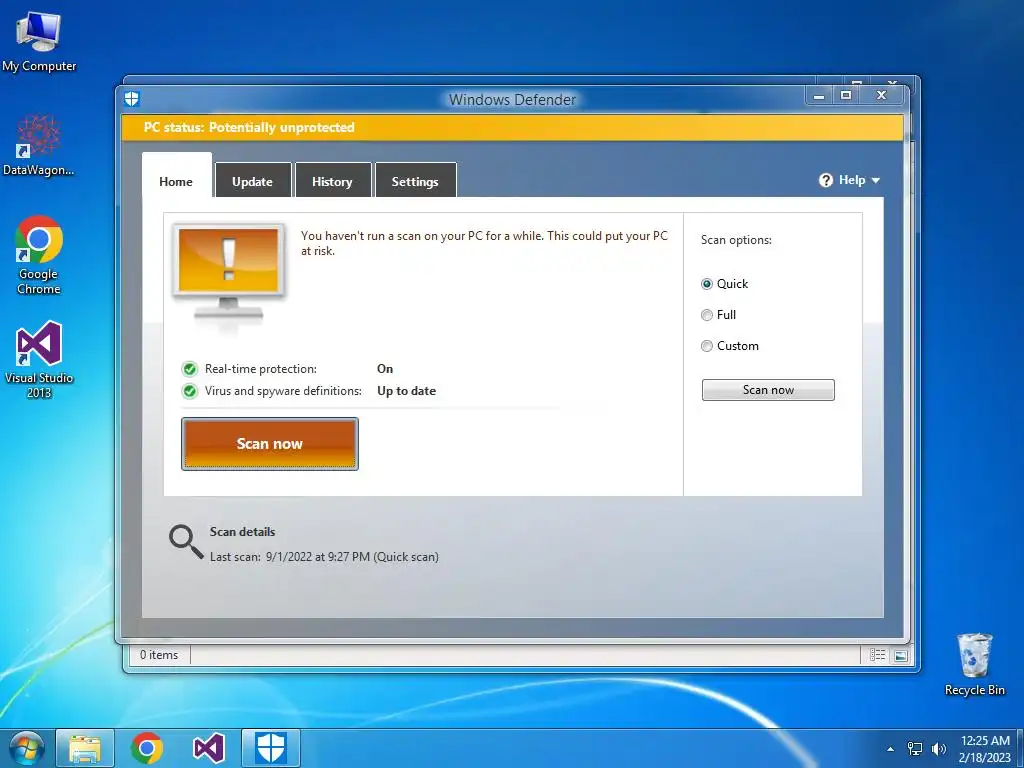Close the Windows Defender window
The height and width of the screenshot is (768, 1024).
pyautogui.click(x=882, y=95)
